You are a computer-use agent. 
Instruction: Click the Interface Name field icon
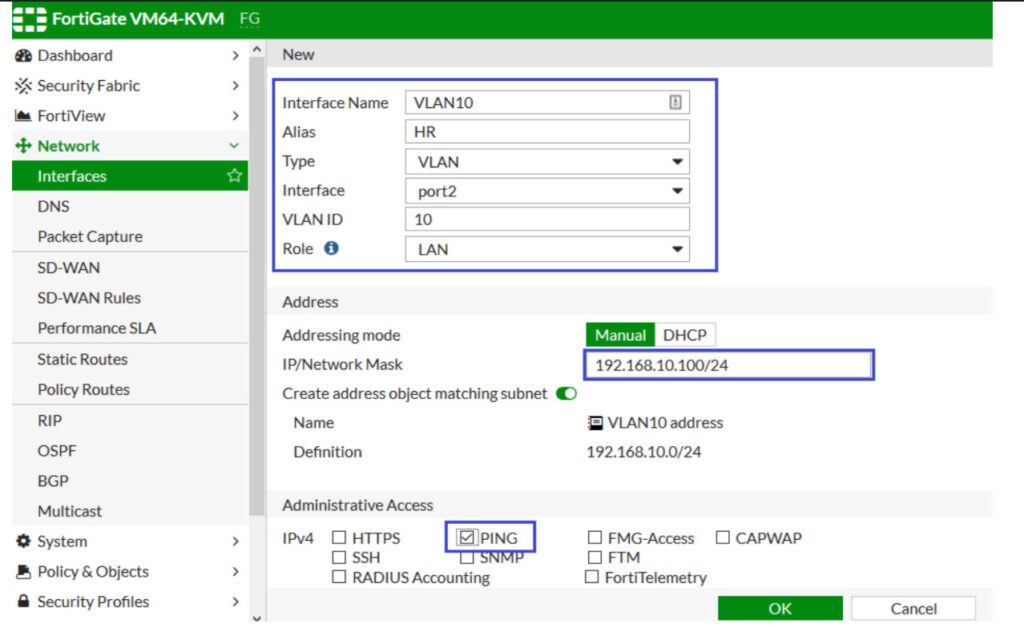point(675,102)
